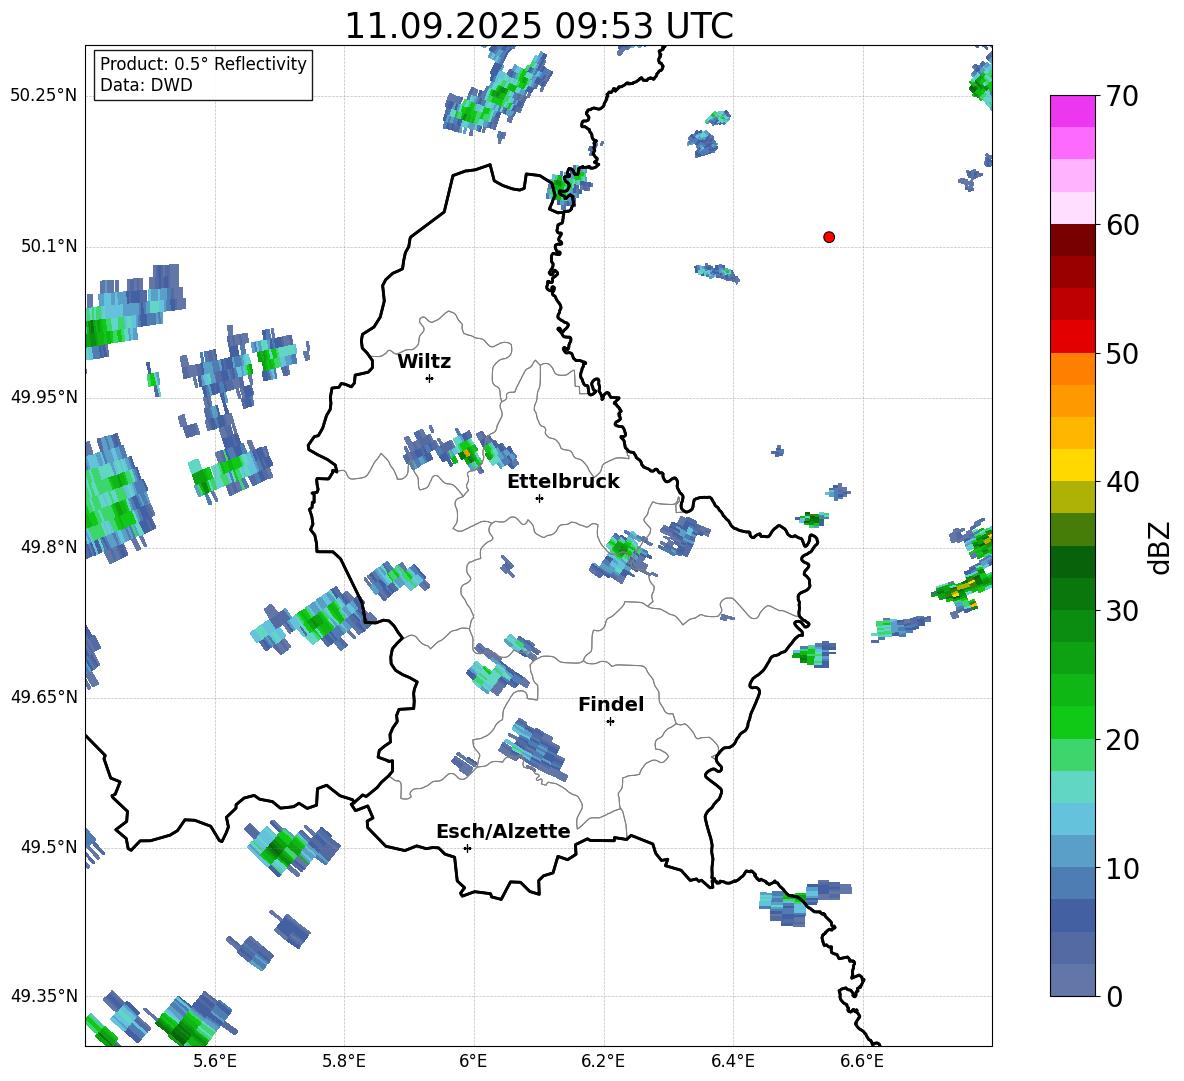The image size is (1184, 1081).
Task: Click the Esch/Alzette city label
Action: (x=503, y=831)
